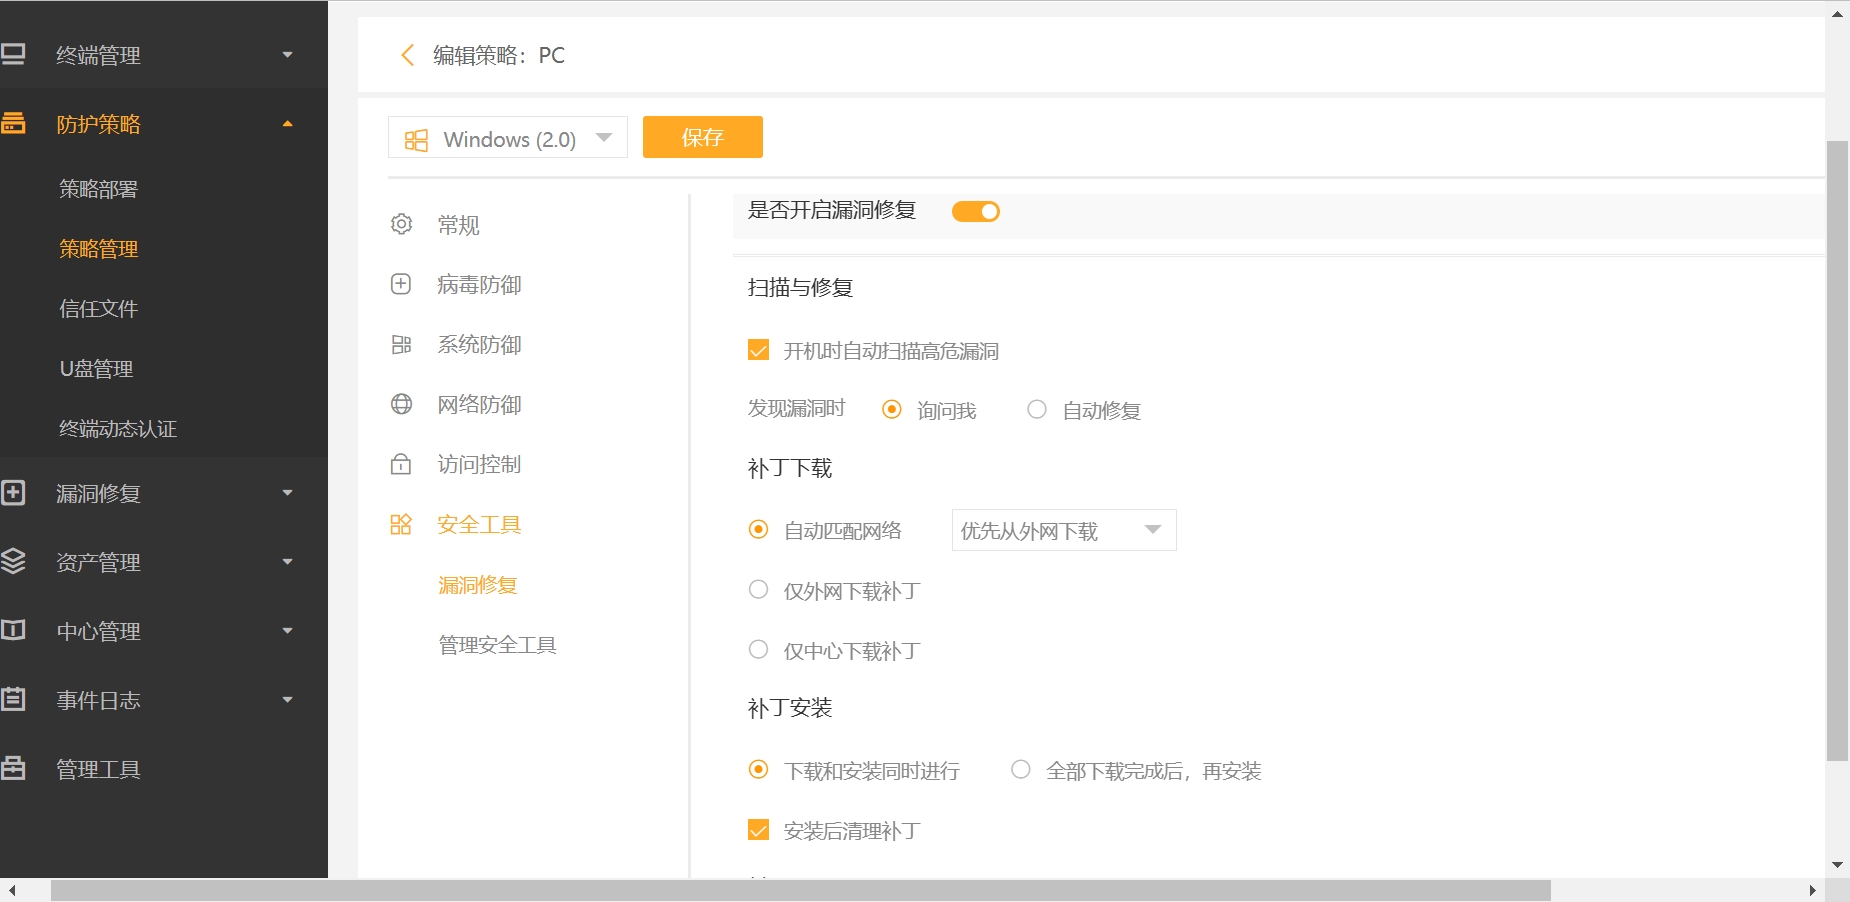Expand the 终端管理 menu arrow
Image resolution: width=1850 pixels, height=902 pixels.
pyautogui.click(x=288, y=55)
